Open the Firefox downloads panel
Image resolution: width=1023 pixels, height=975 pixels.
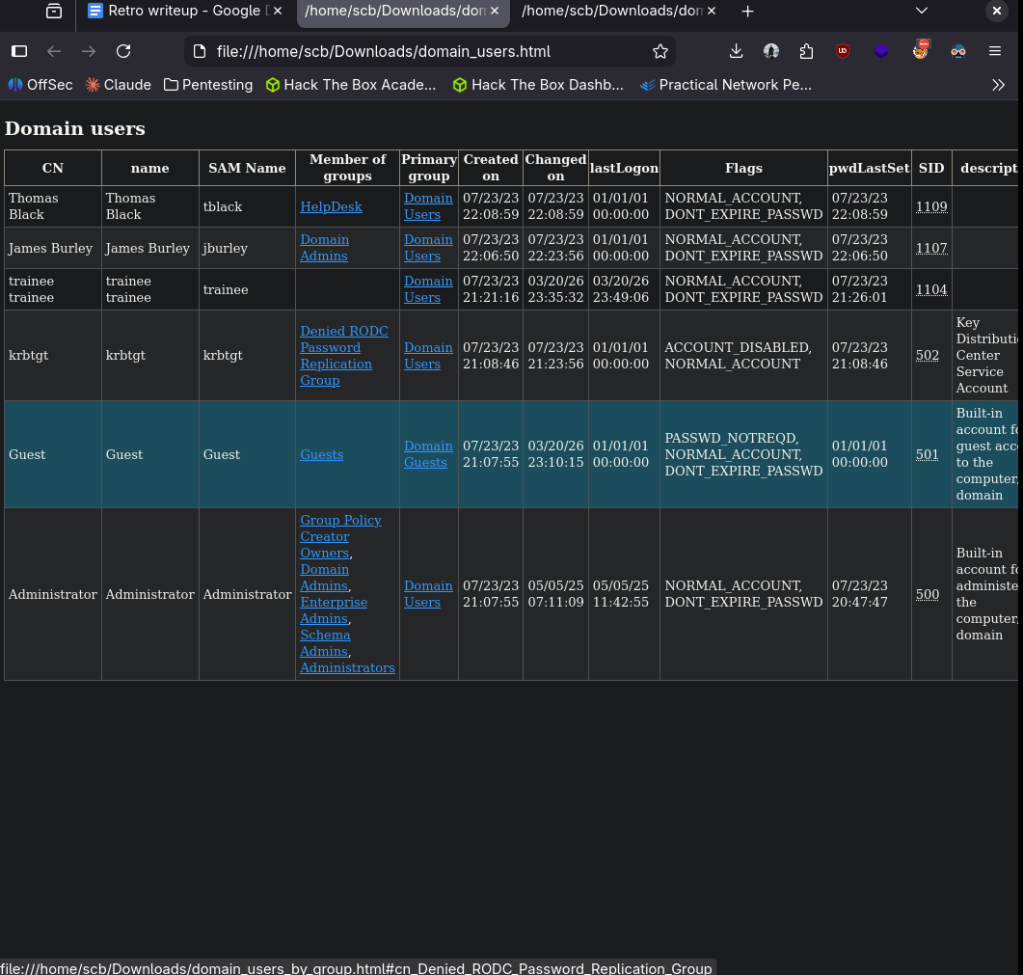(736, 51)
